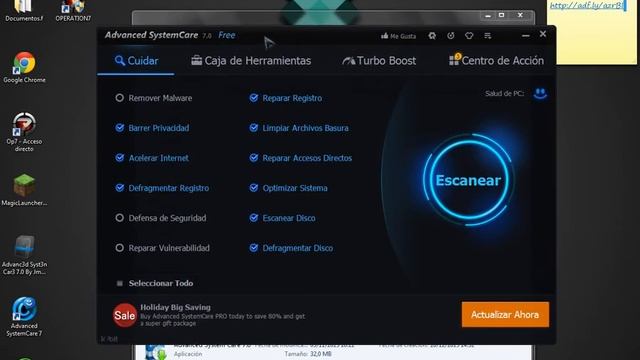Enable Defensa de Seguridad option

(x=119, y=218)
